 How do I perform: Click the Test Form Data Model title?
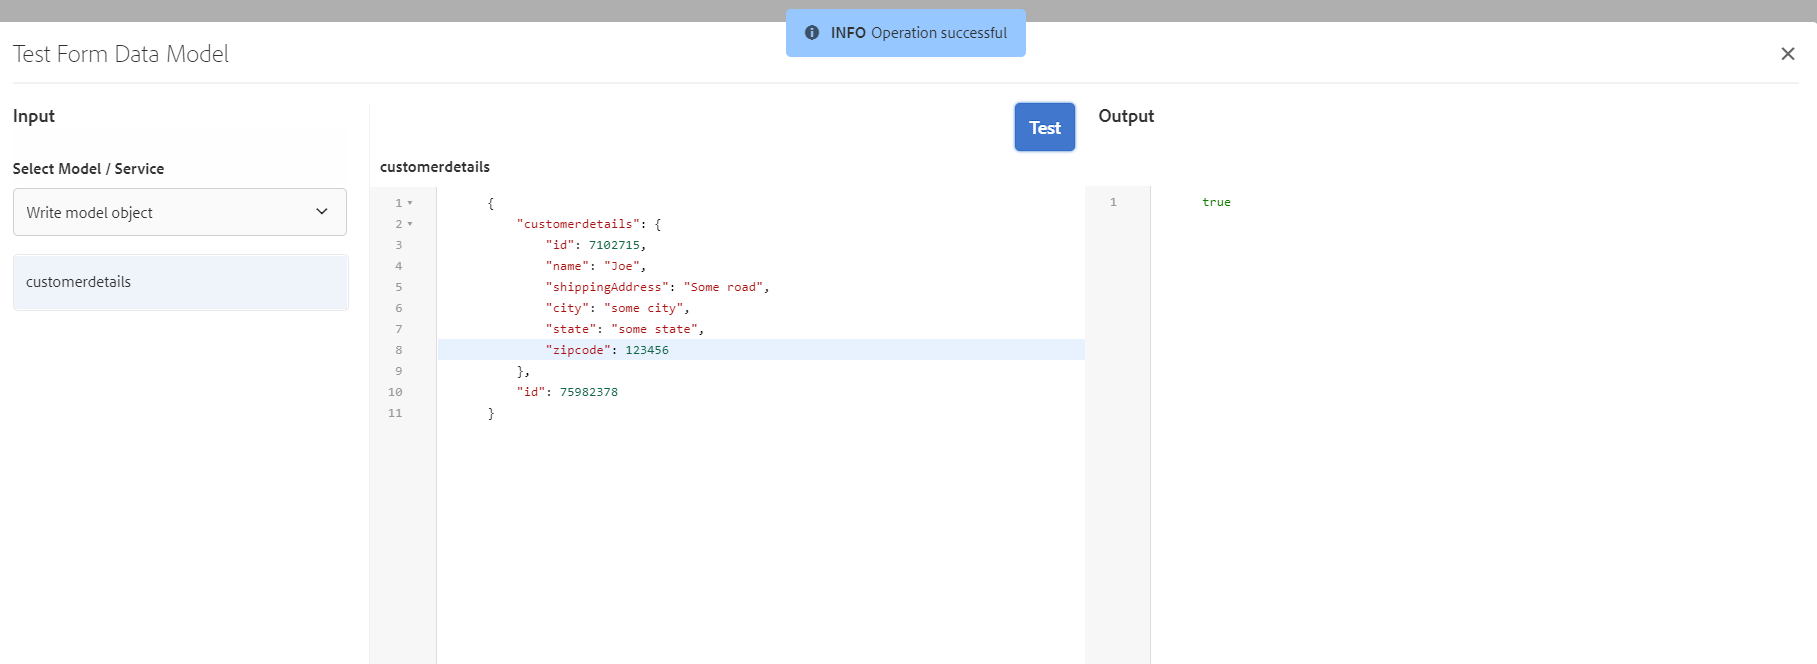121,54
